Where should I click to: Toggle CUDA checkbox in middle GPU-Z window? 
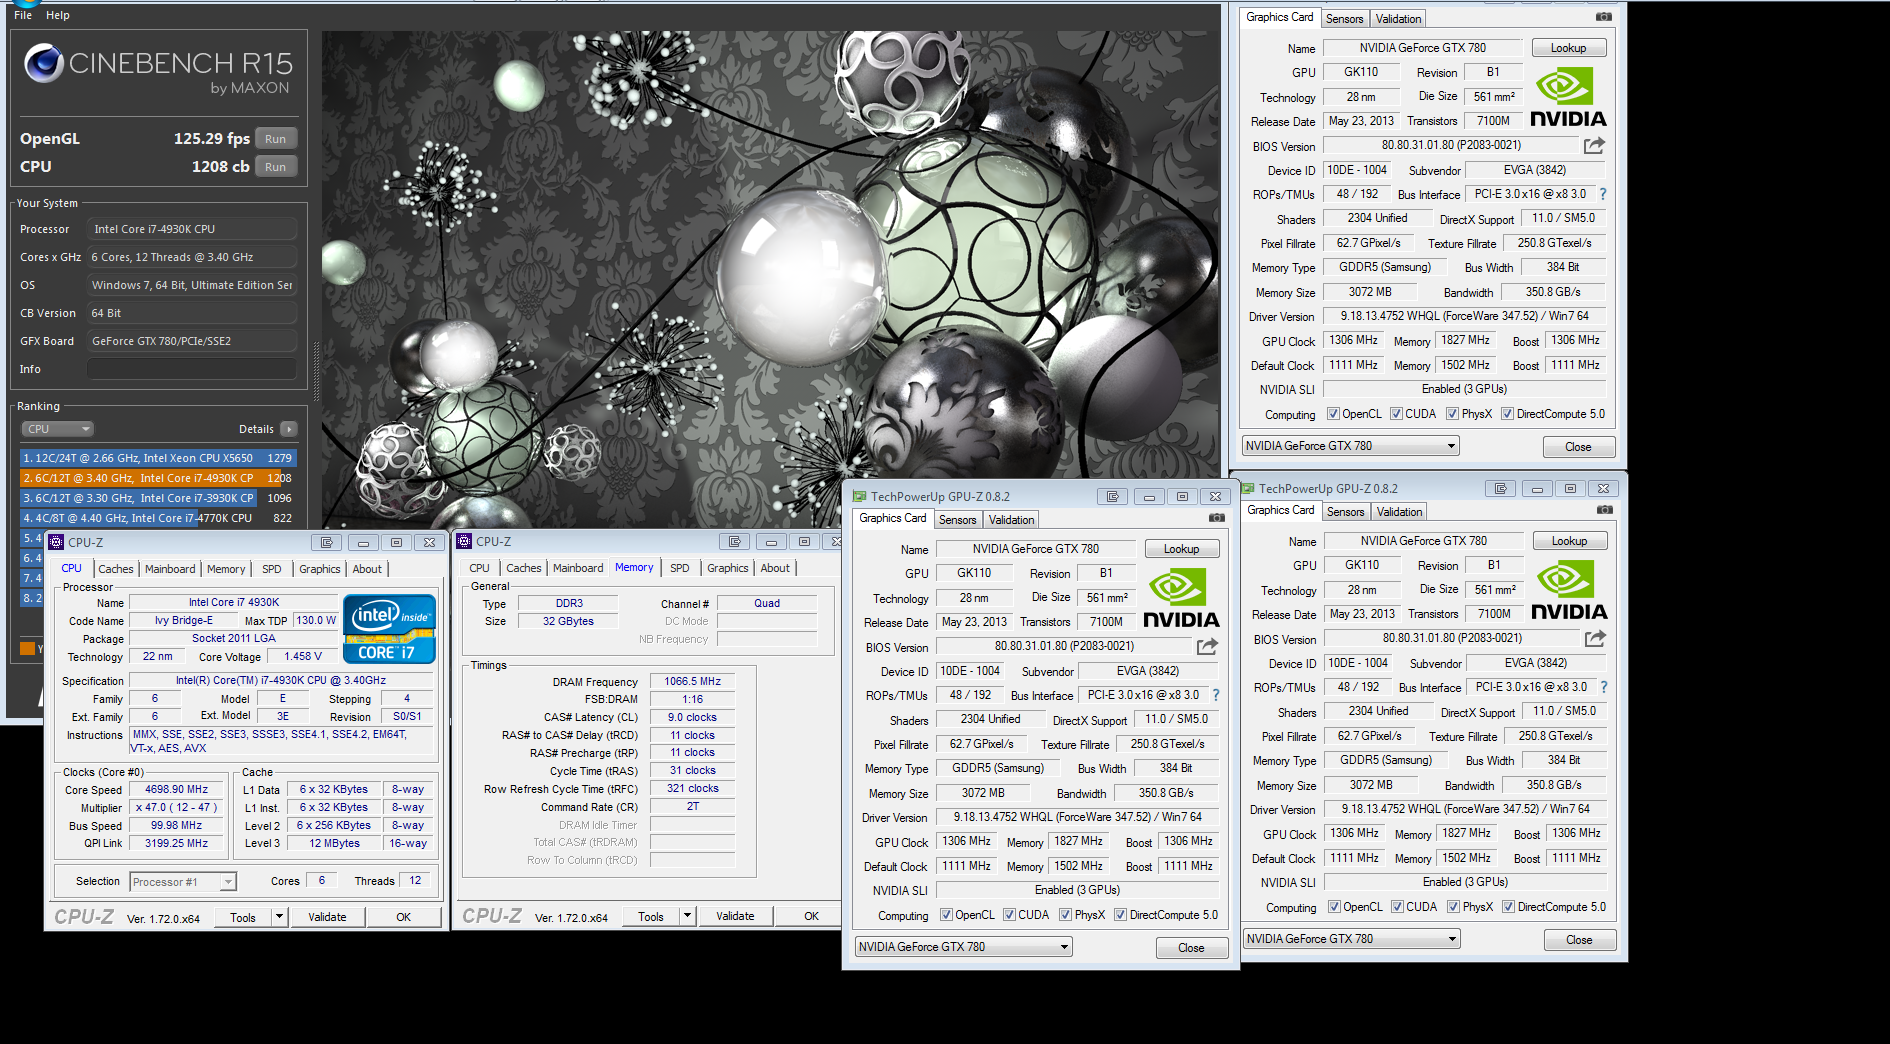(1009, 915)
